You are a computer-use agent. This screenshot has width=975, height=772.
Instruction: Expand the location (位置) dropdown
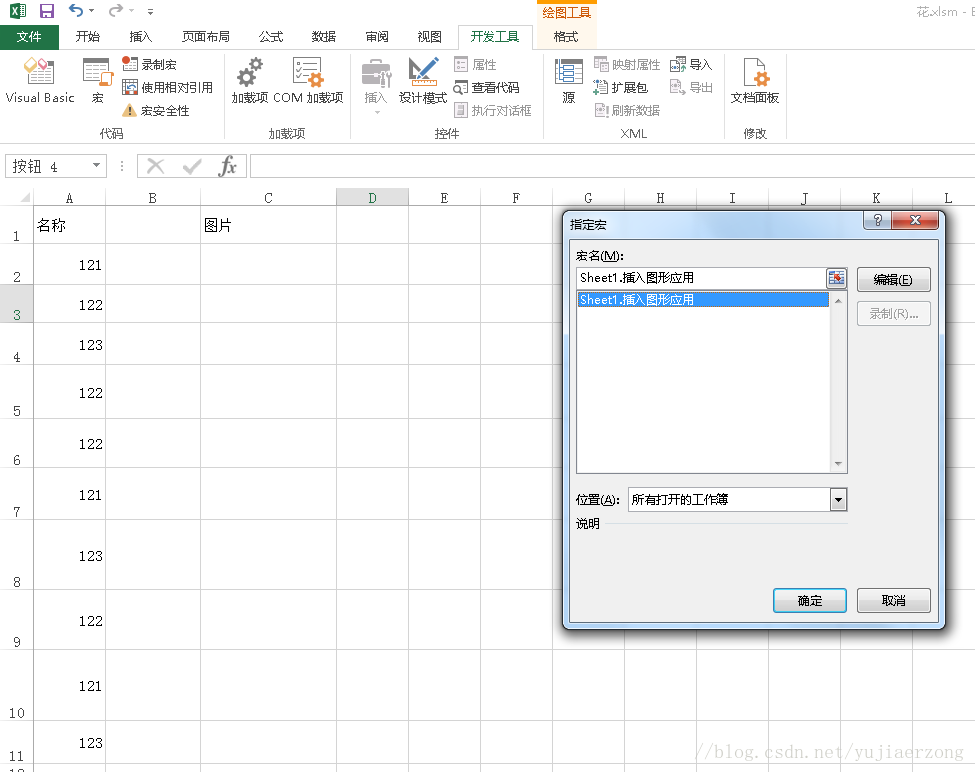(x=838, y=499)
